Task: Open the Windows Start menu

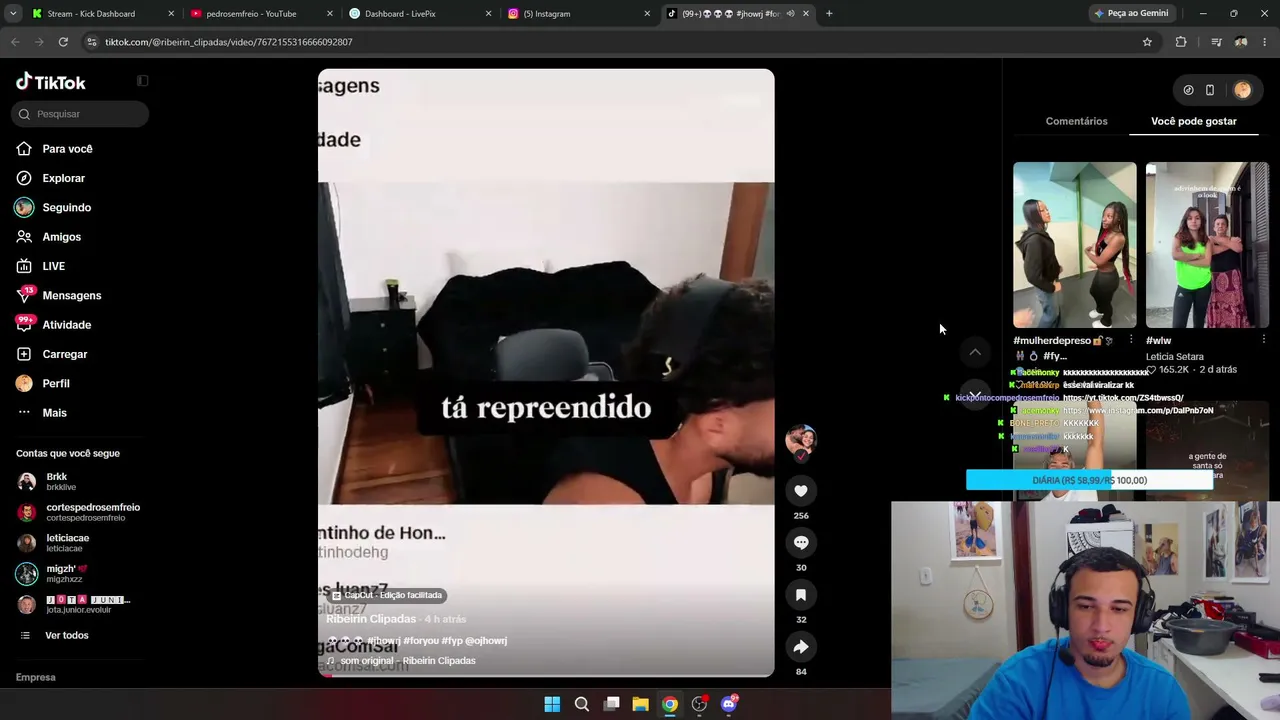Action: click(552, 704)
